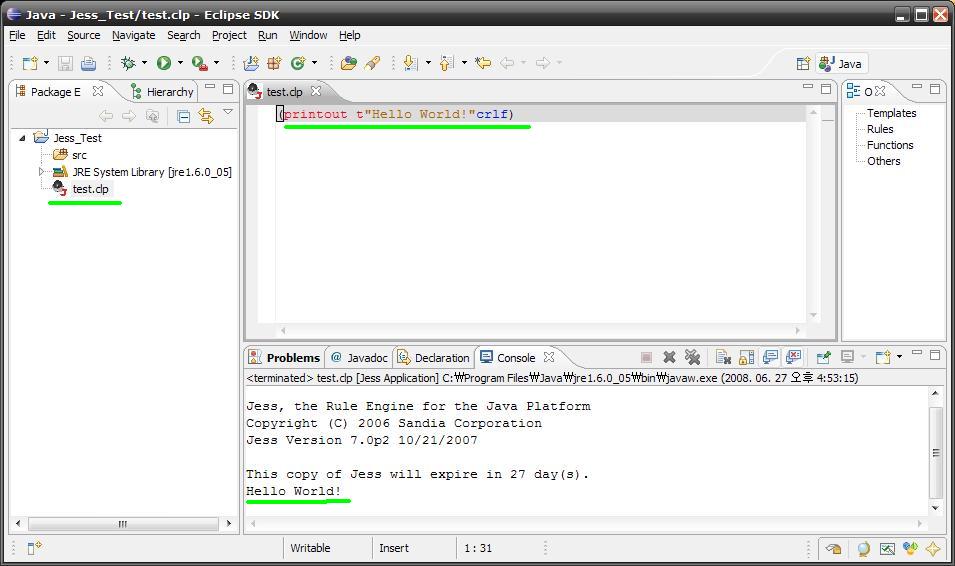Screen dimensions: 955x566
Task: Expand the JRE System Library node
Action: (41, 172)
